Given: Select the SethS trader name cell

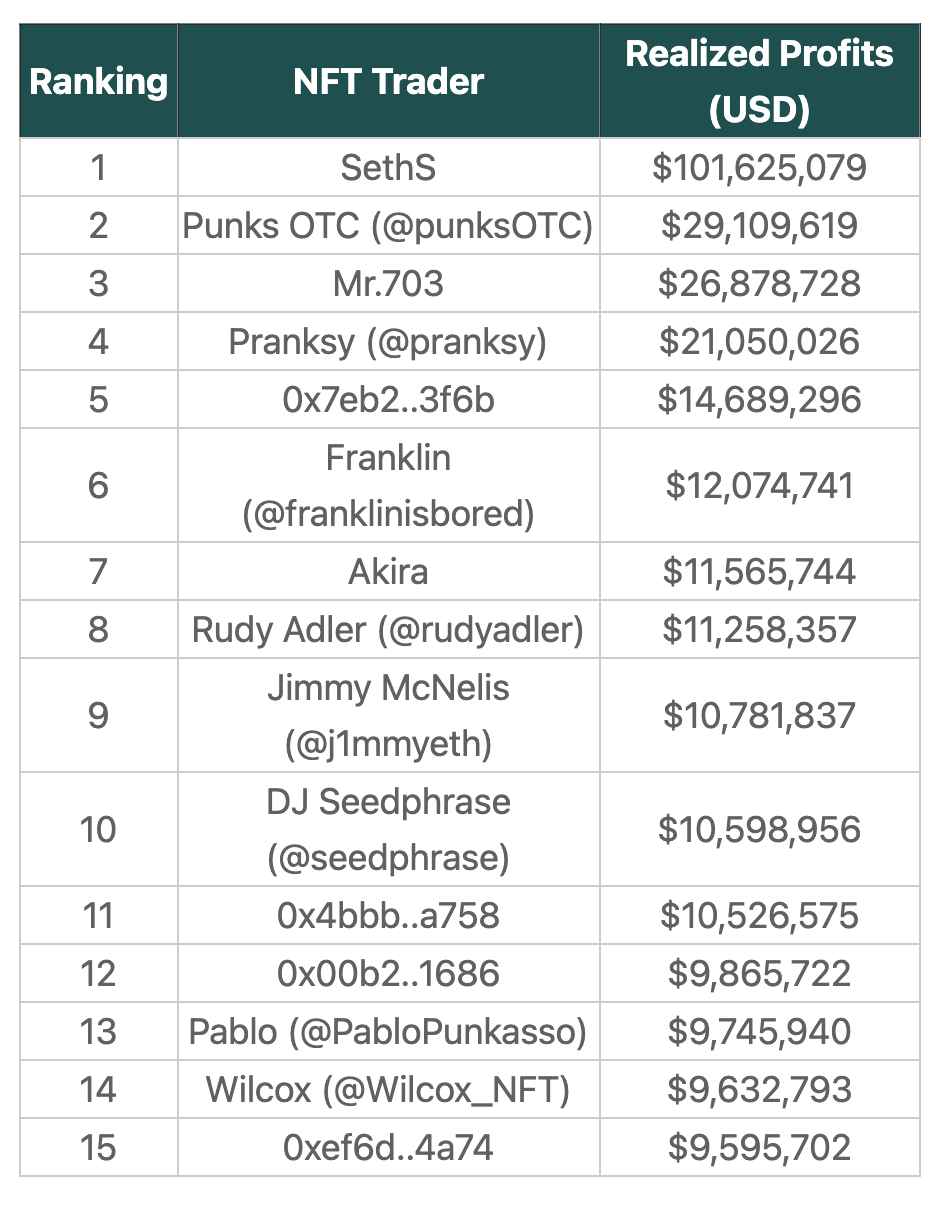Looking at the screenshot, I should (388, 168).
